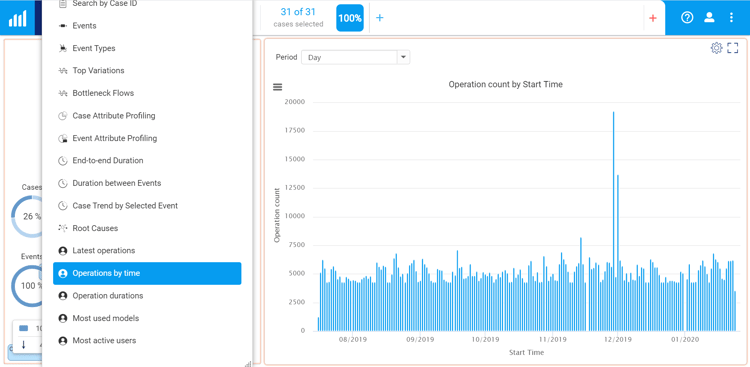The image size is (750, 367).
Task: Click 31 of 31 cases selected
Action: point(298,18)
